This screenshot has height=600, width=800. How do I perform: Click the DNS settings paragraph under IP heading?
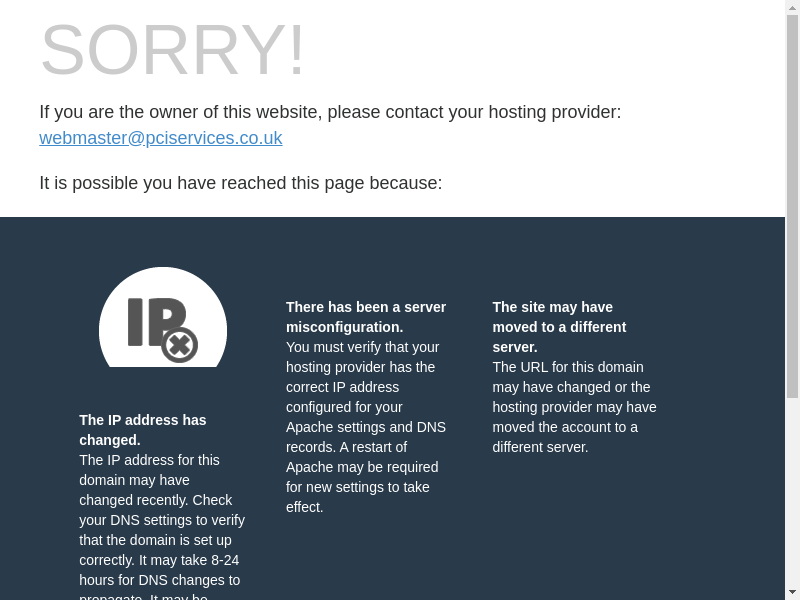click(162, 526)
